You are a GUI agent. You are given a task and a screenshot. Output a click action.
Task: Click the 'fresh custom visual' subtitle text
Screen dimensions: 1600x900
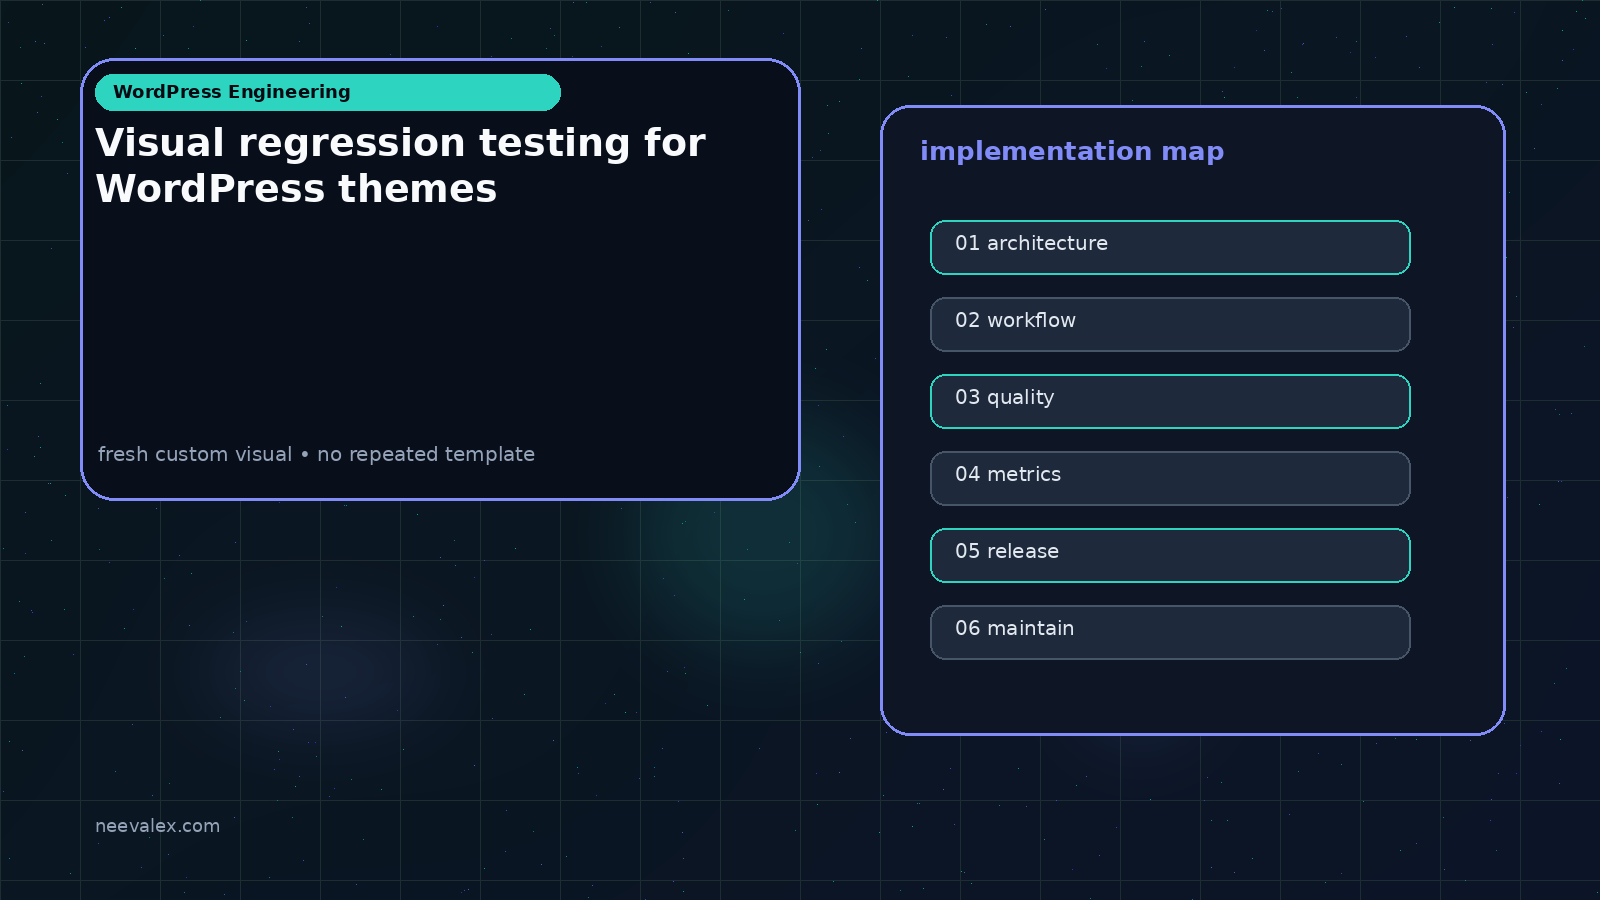[x=316, y=454]
